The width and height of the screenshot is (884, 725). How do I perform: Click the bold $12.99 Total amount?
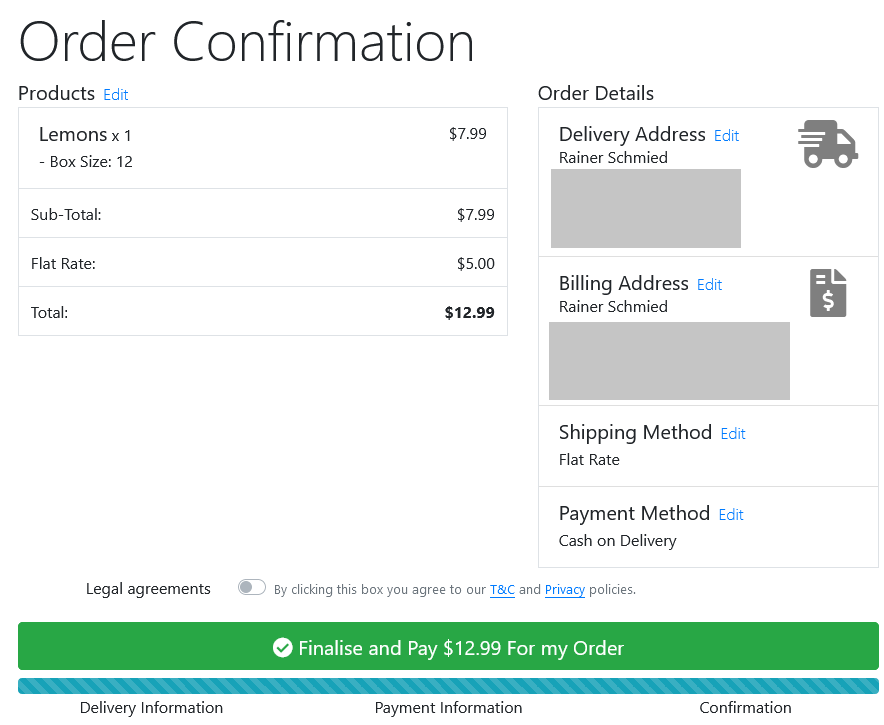point(469,312)
